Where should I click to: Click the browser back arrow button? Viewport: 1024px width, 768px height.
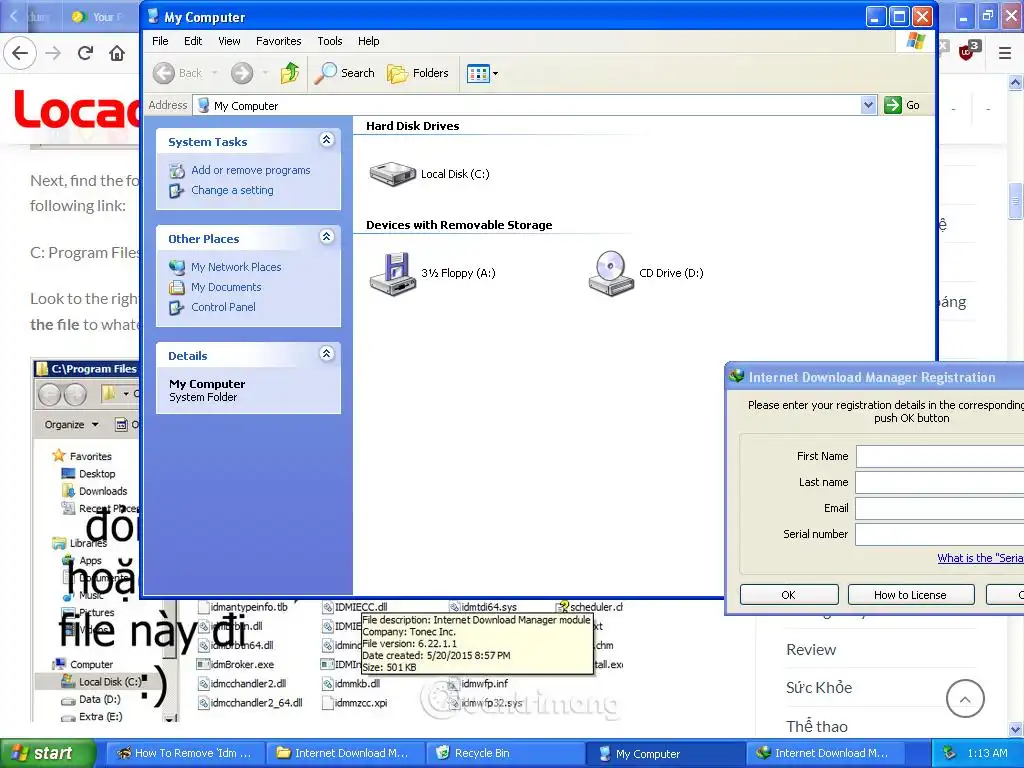pos(20,53)
